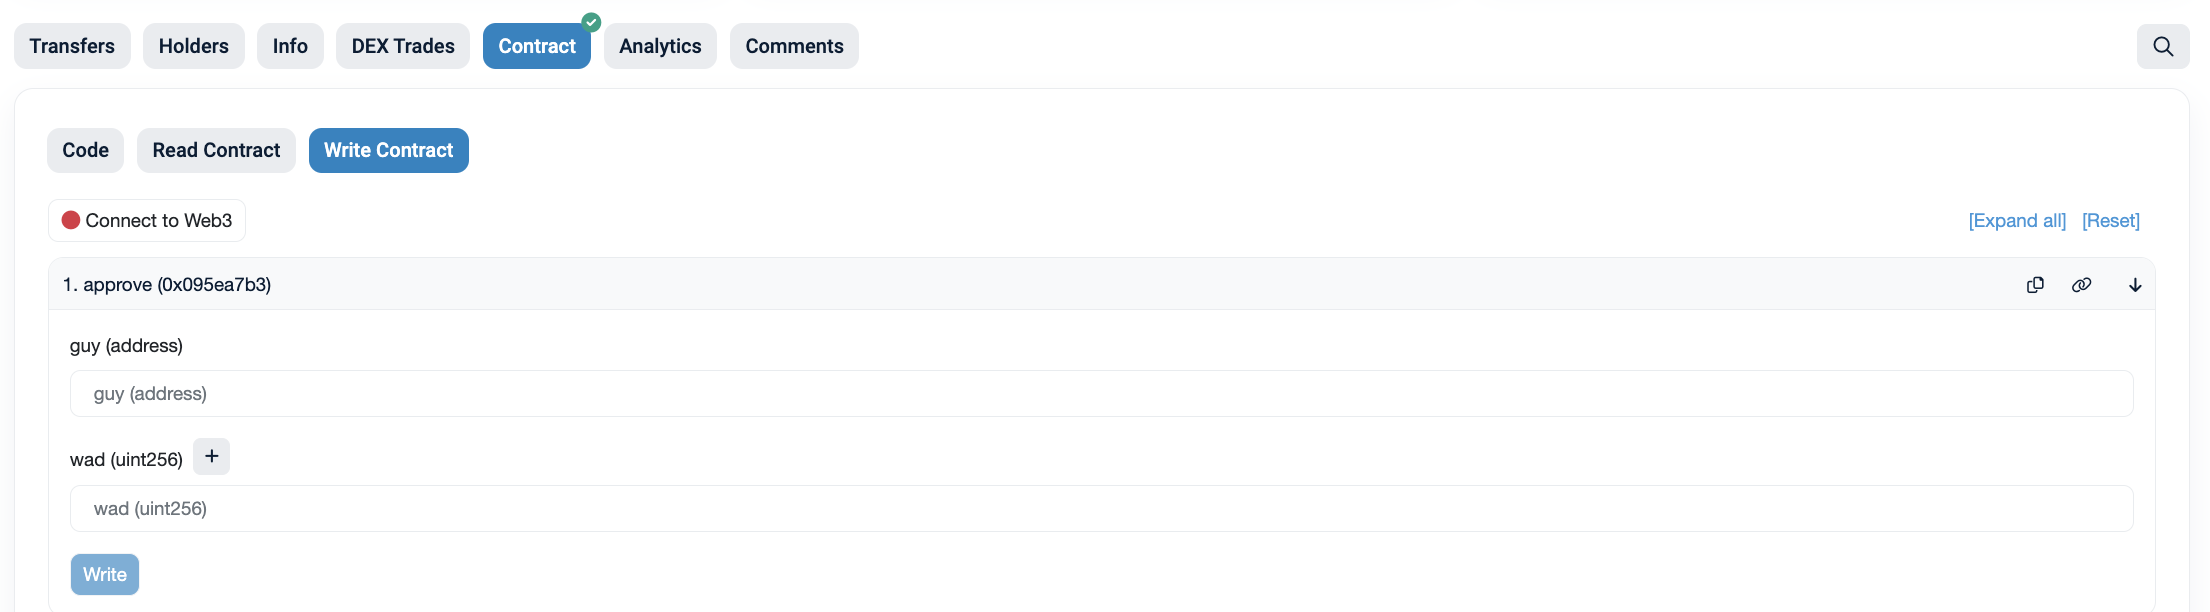Switch to the Analytics tab
Viewport: 2210px width, 612px height.
(x=660, y=46)
